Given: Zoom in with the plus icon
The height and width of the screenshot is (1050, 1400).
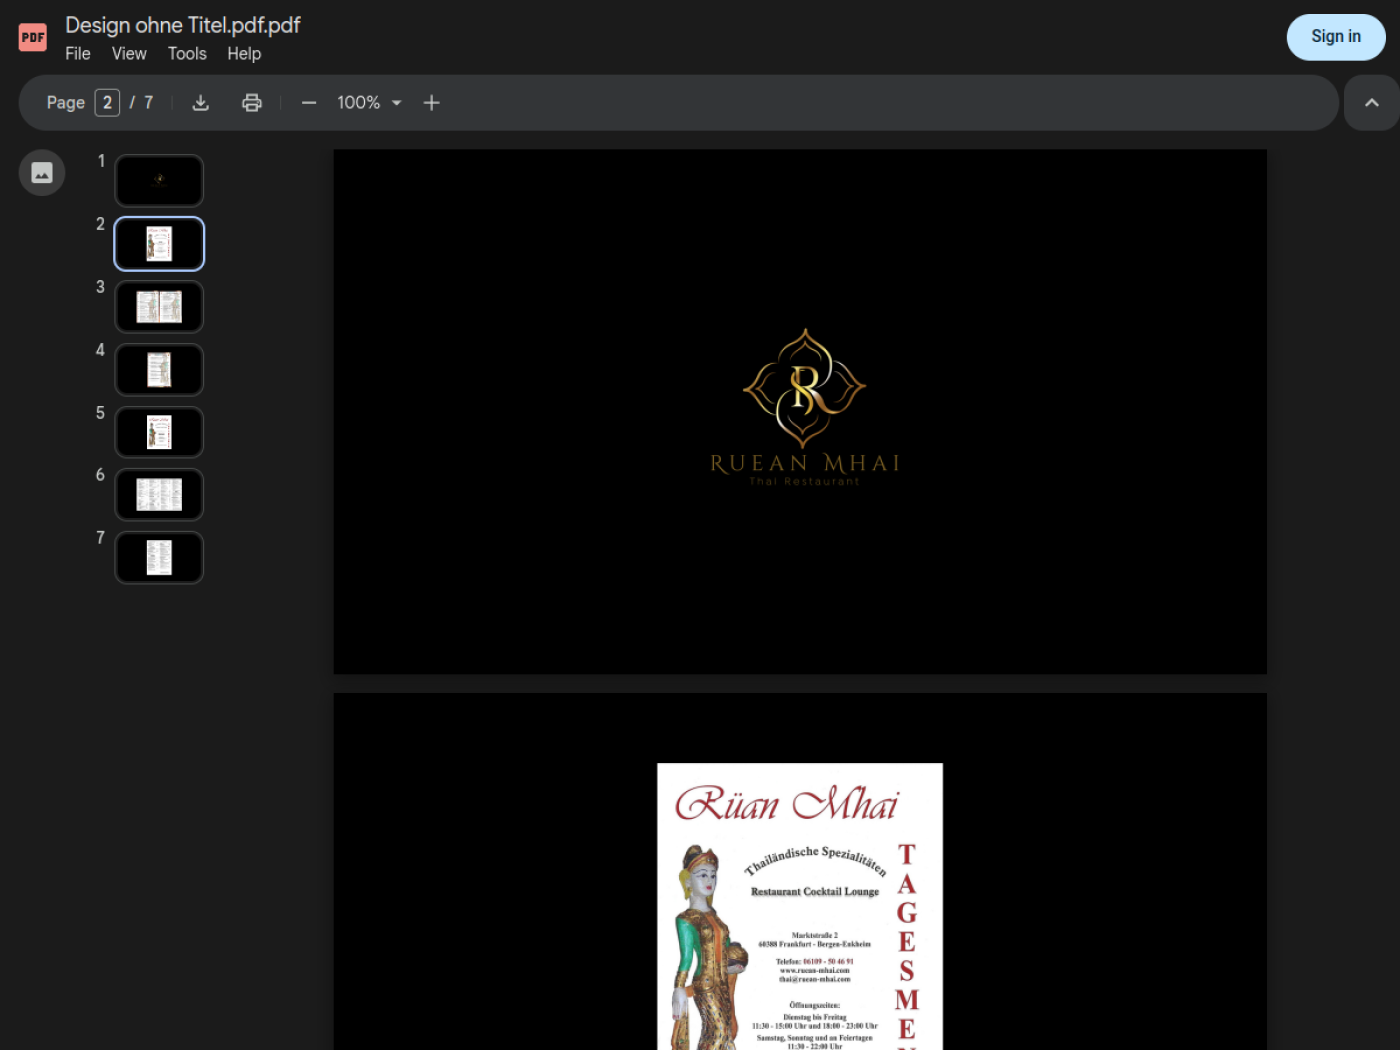Looking at the screenshot, I should click(432, 103).
